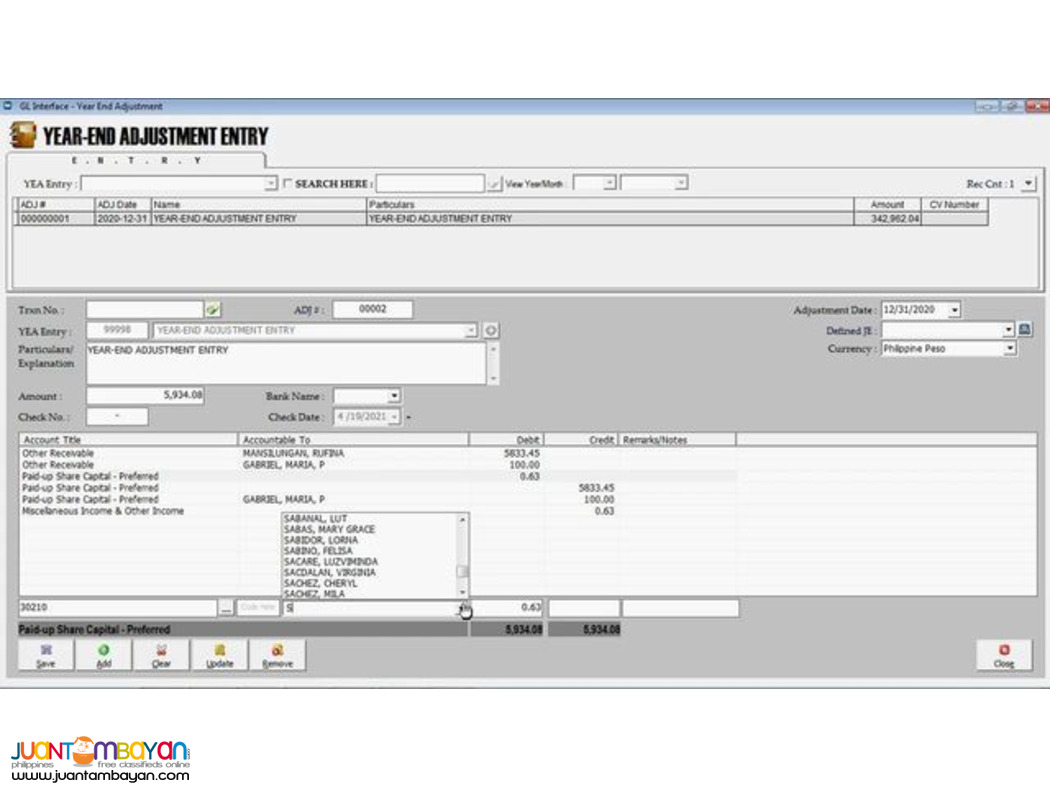This screenshot has width=1050, height=788.
Task: Open the Bank Name dropdown
Action: point(393,396)
